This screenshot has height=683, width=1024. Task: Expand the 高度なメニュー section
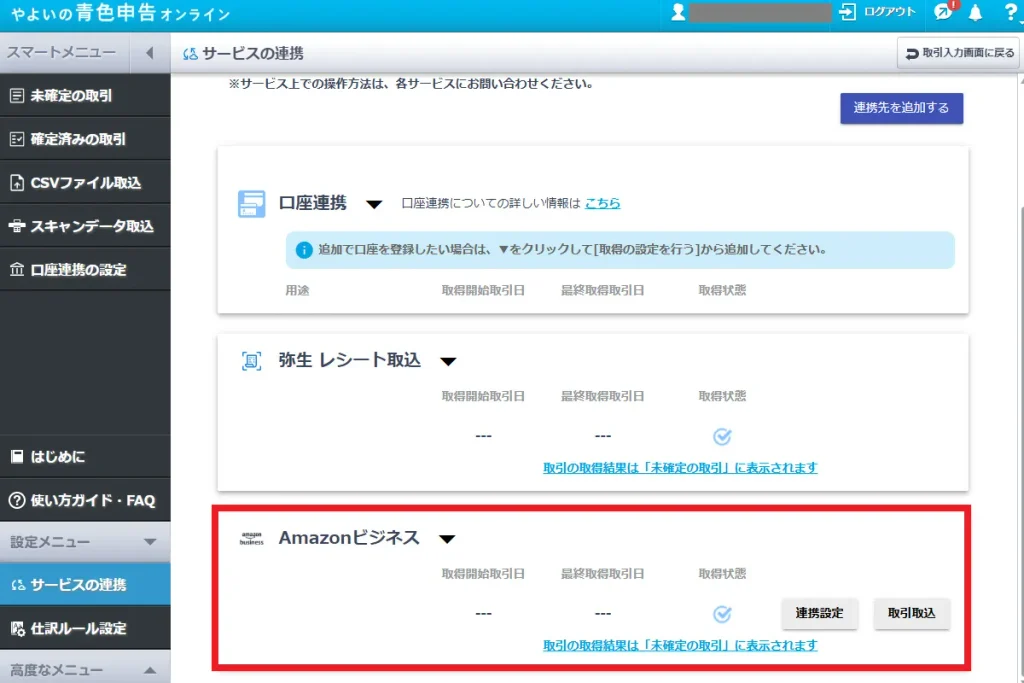(150, 670)
